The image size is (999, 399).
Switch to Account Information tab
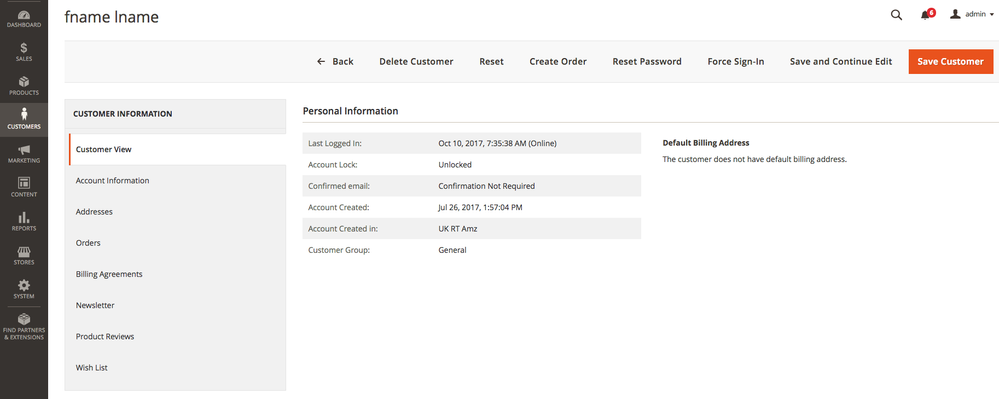(x=177, y=180)
